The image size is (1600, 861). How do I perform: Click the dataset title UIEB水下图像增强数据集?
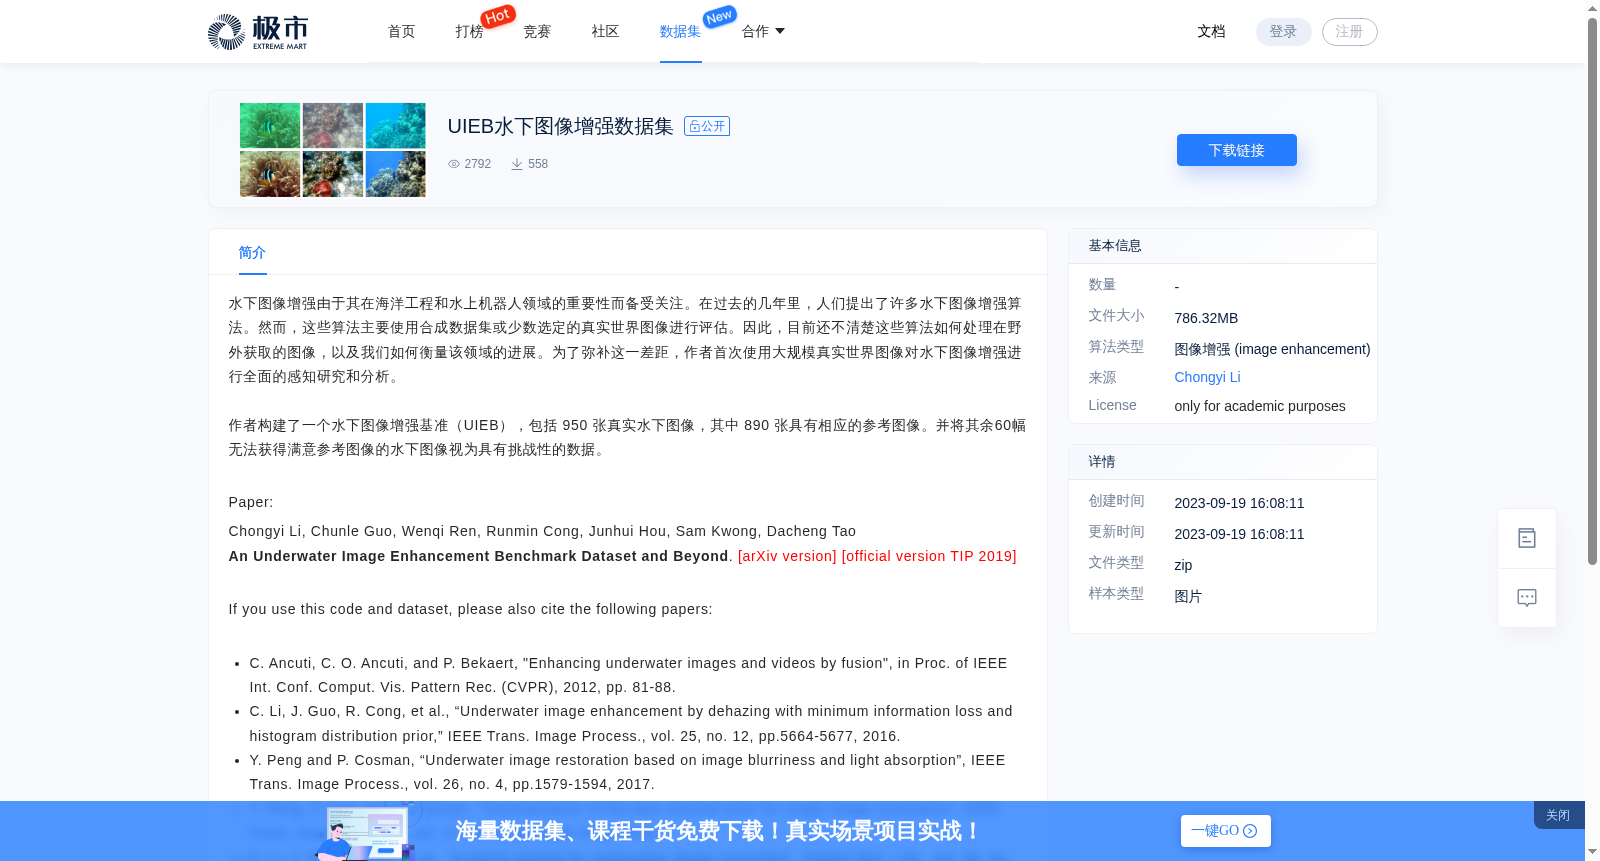560,126
